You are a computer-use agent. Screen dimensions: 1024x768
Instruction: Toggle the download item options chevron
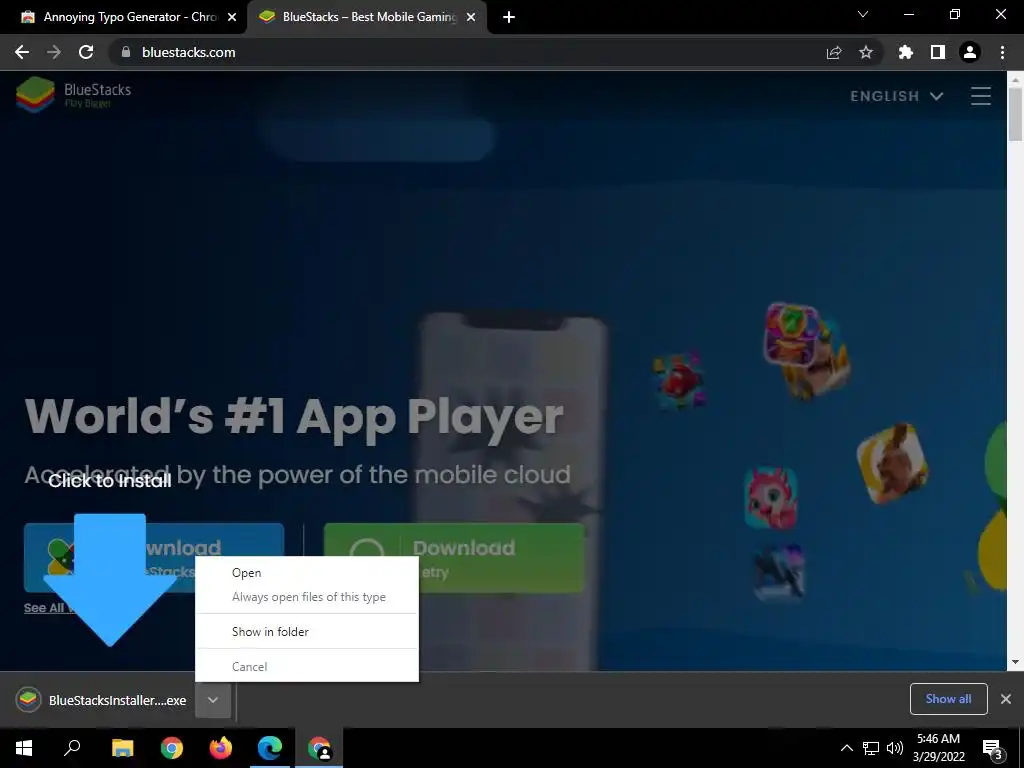213,700
